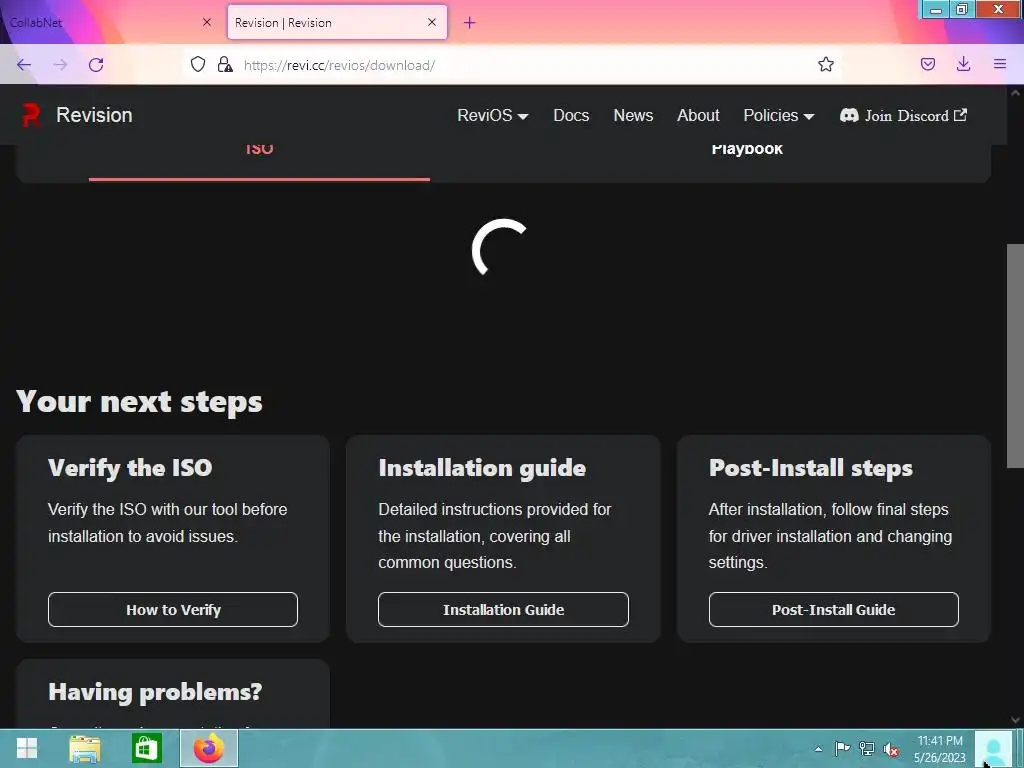This screenshot has width=1024, height=768.
Task: Click the Firefox taskbar icon
Action: pos(209,748)
